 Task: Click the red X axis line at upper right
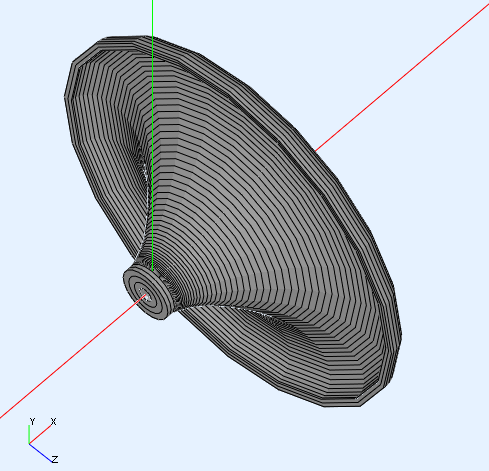(402, 77)
